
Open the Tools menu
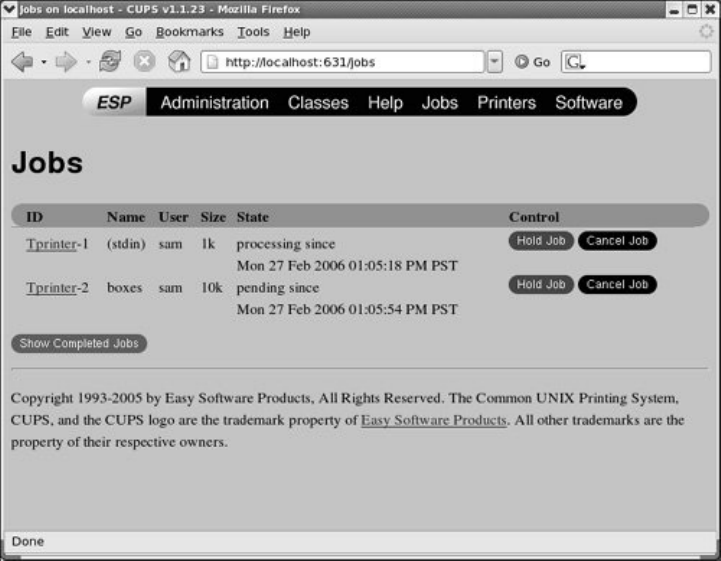pyautogui.click(x=253, y=32)
